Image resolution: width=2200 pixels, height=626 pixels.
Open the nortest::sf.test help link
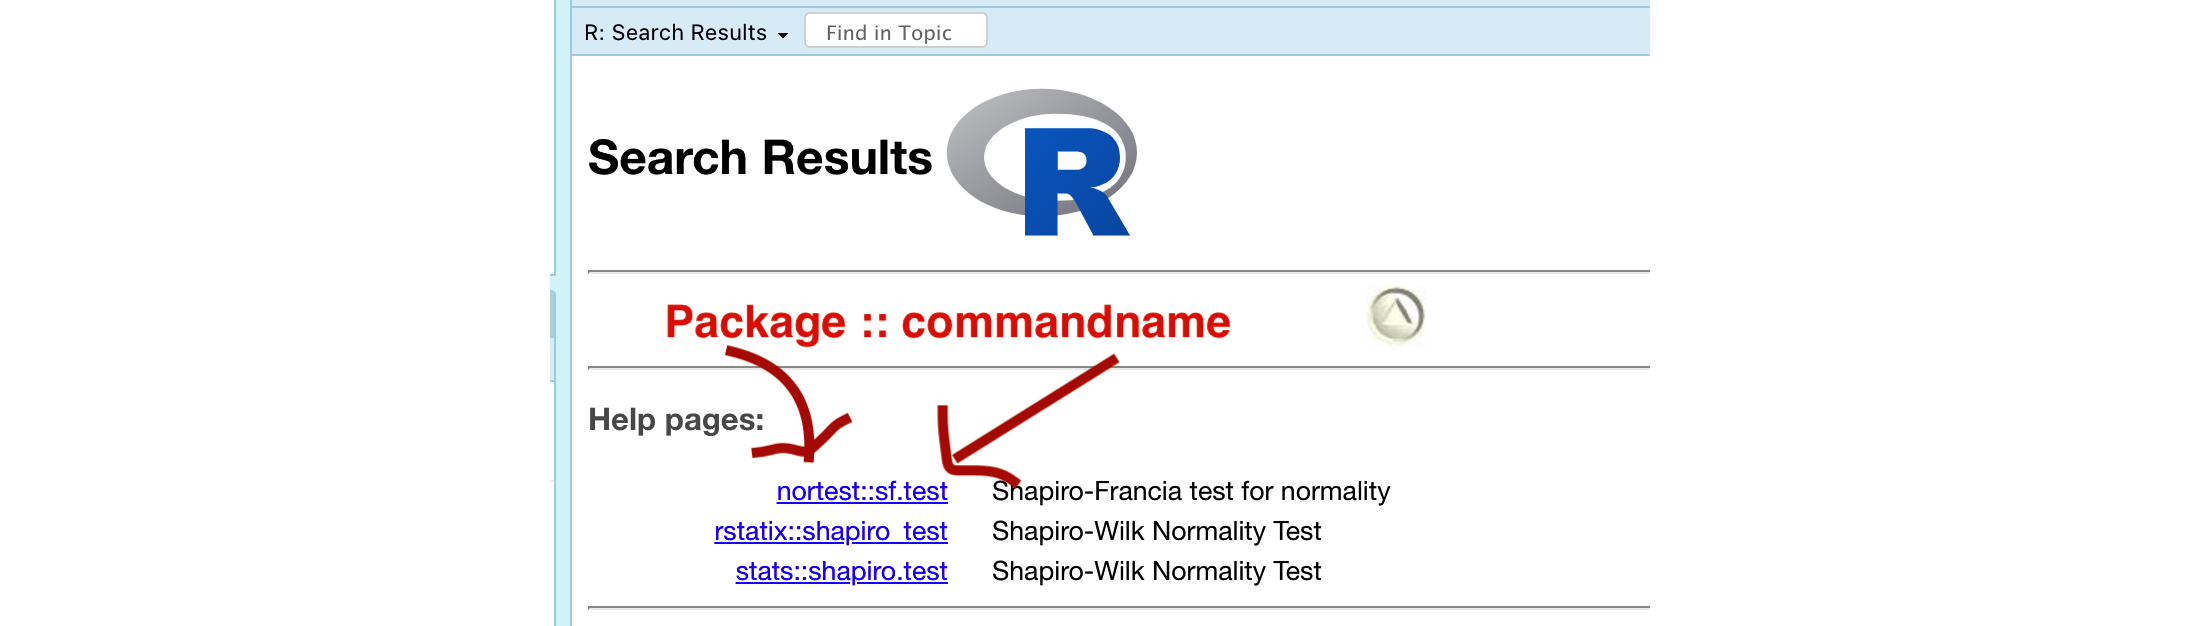(x=862, y=491)
